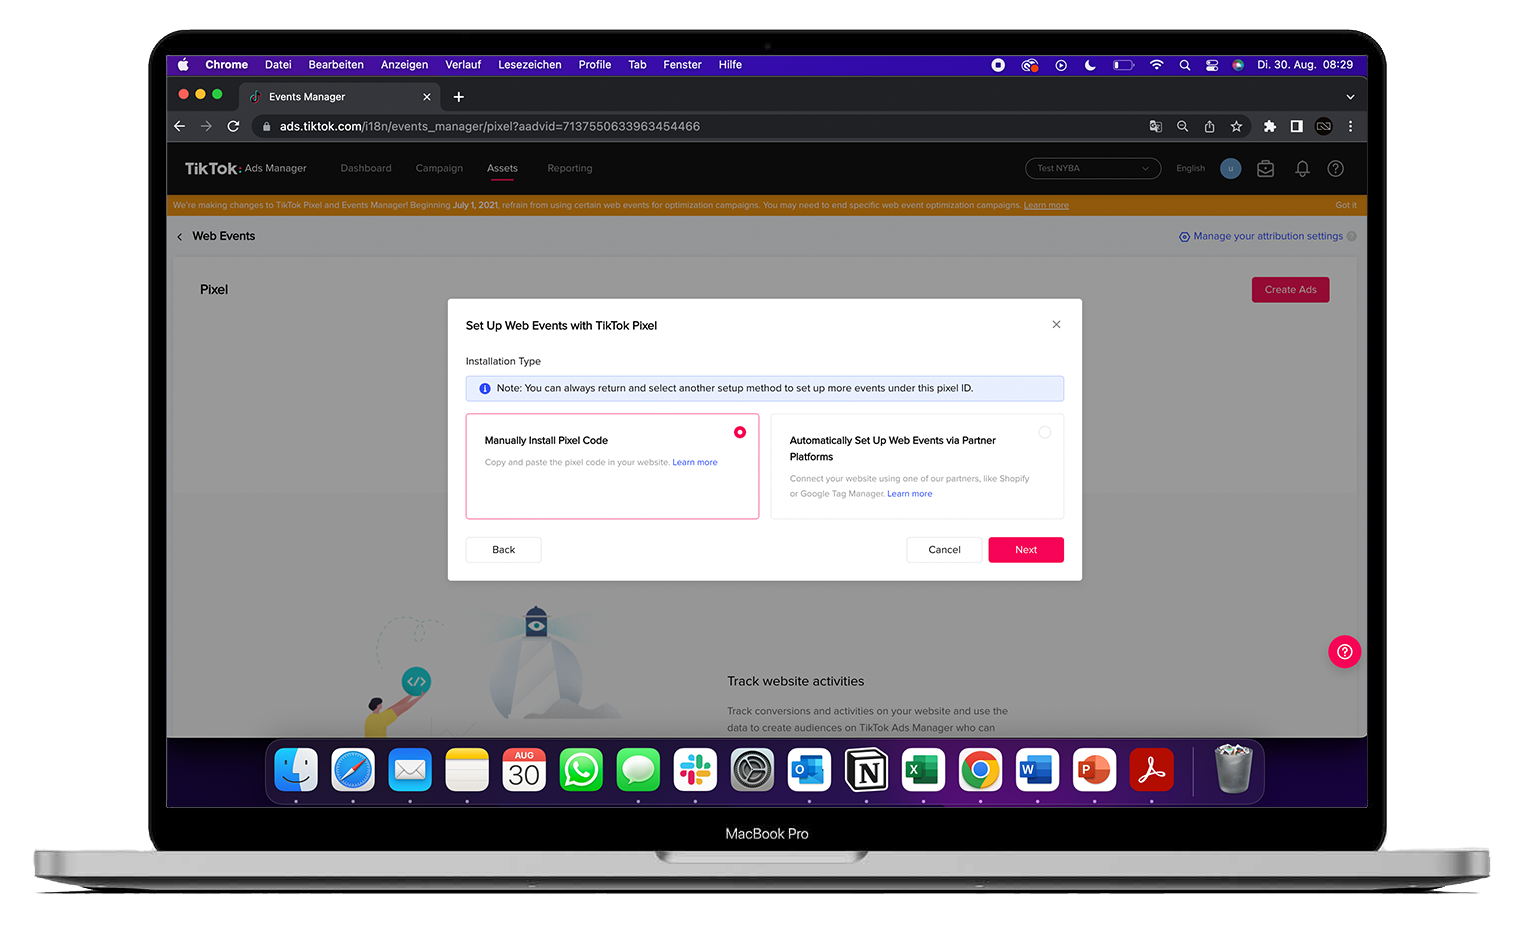
Task: Open the Trash in the dock
Action: [1233, 769]
